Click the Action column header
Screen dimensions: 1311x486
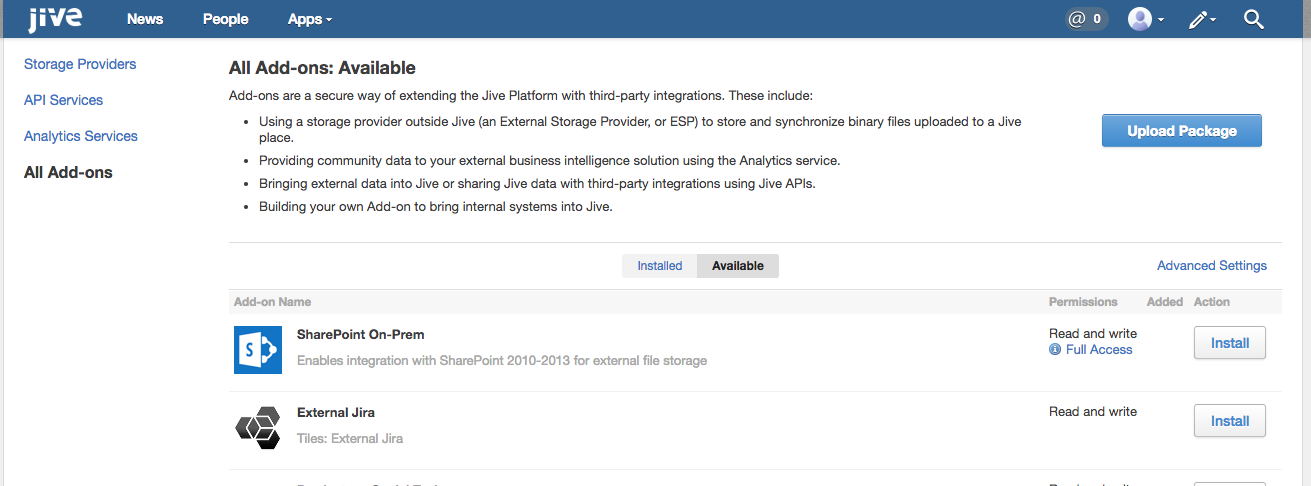pos(1212,302)
